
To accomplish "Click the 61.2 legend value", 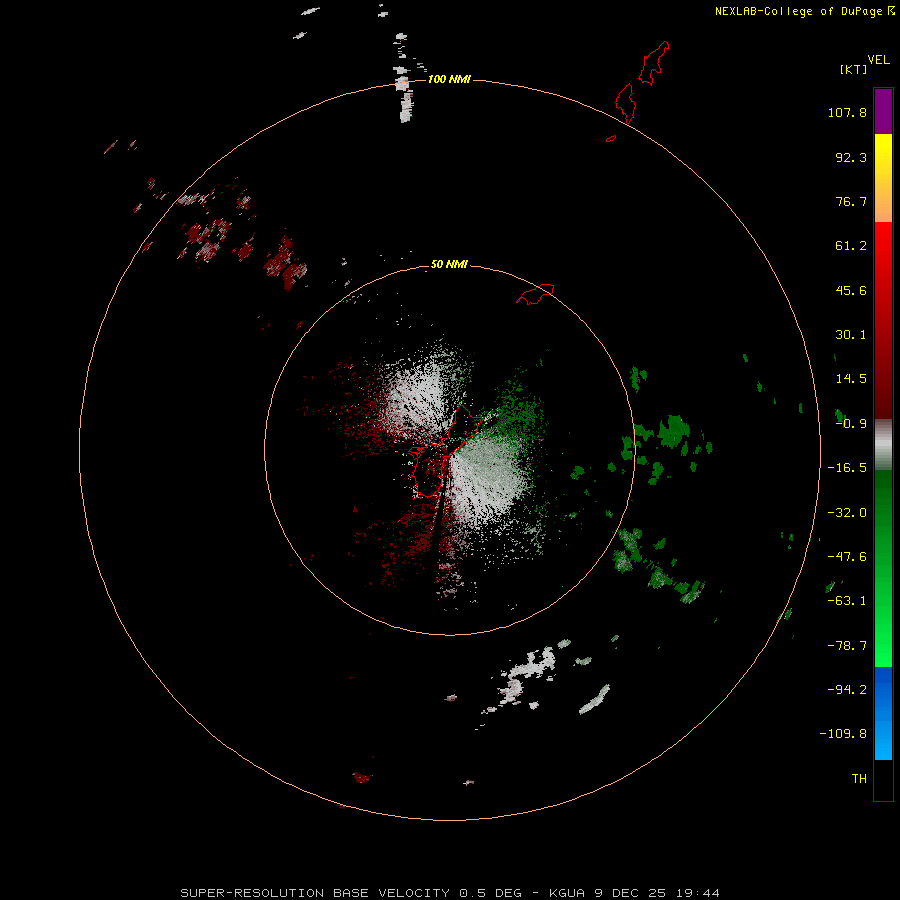I will [x=851, y=246].
